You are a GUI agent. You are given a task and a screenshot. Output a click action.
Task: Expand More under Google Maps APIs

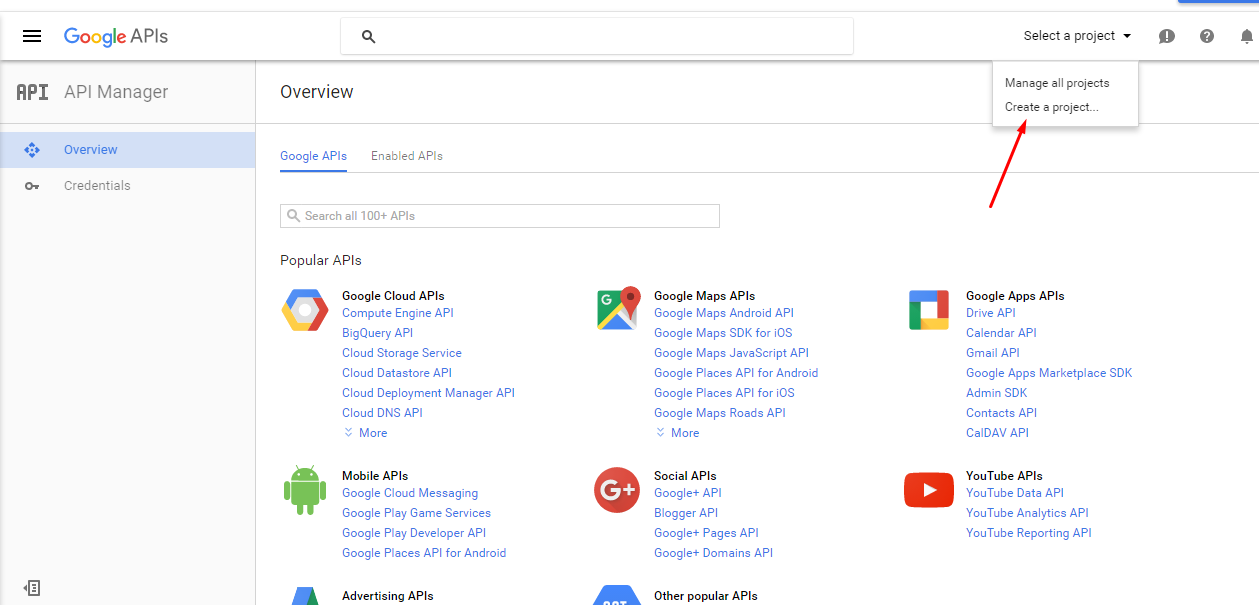coord(677,433)
